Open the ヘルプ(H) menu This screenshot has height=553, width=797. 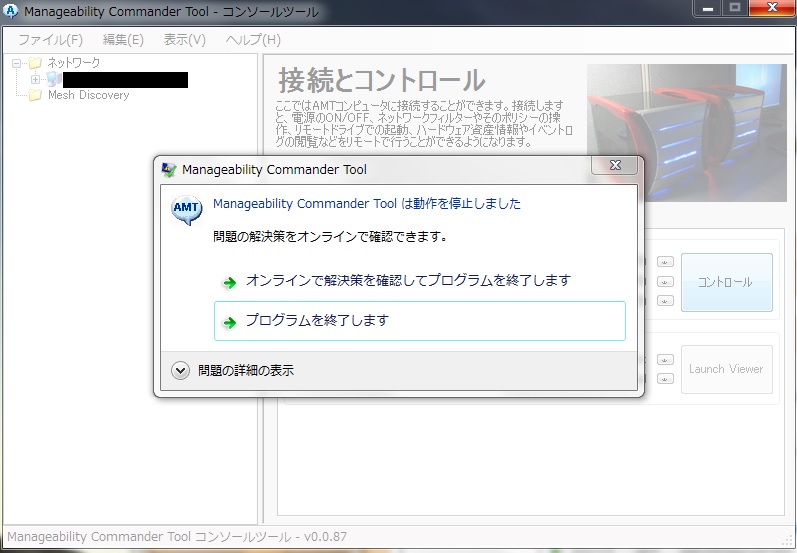click(253, 40)
